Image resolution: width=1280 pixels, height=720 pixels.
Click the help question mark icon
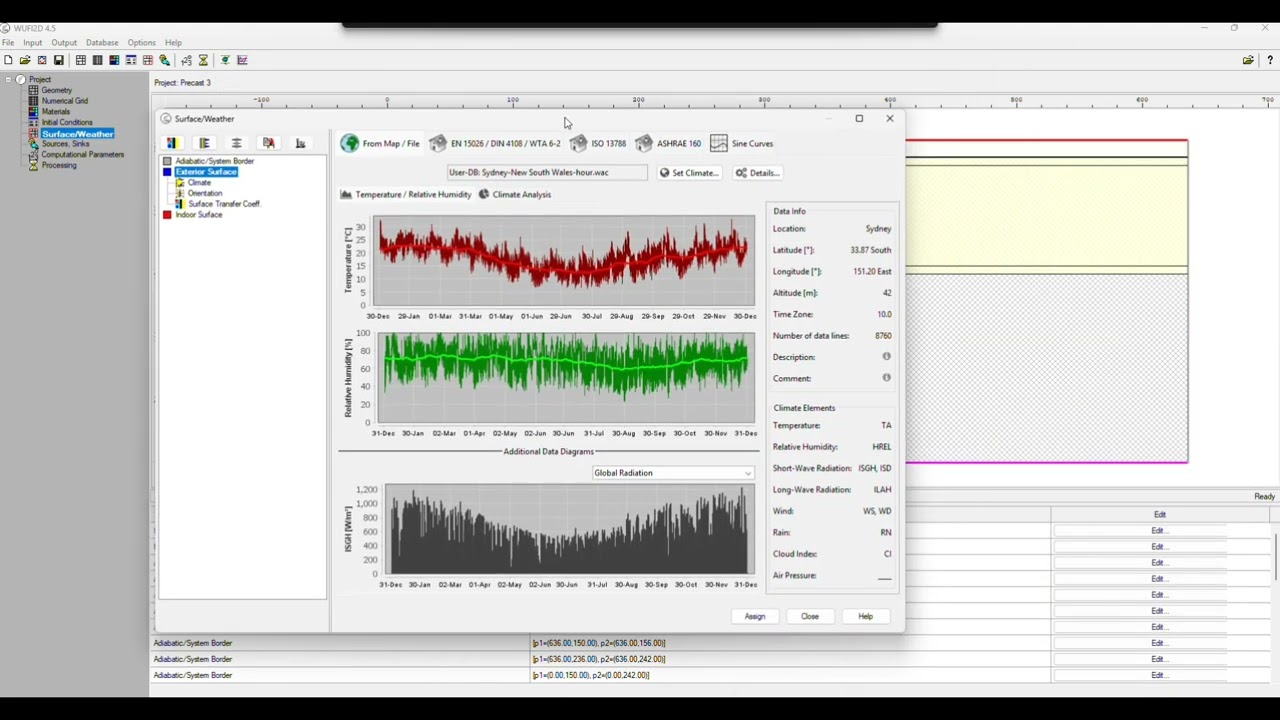point(1270,60)
